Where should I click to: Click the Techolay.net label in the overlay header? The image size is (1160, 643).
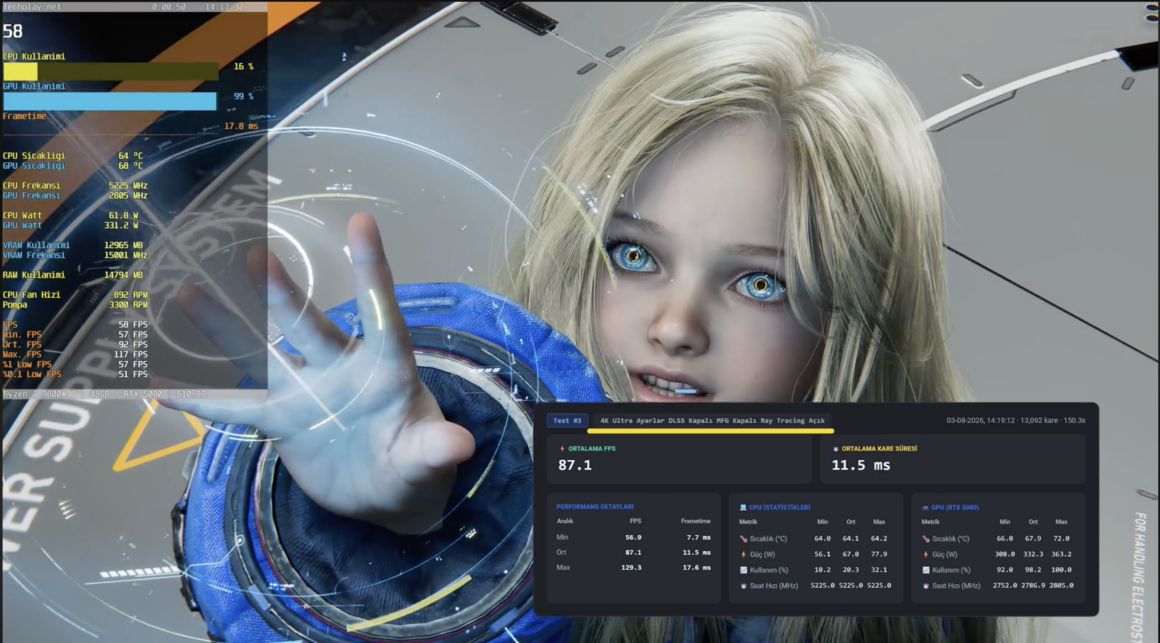(32, 7)
